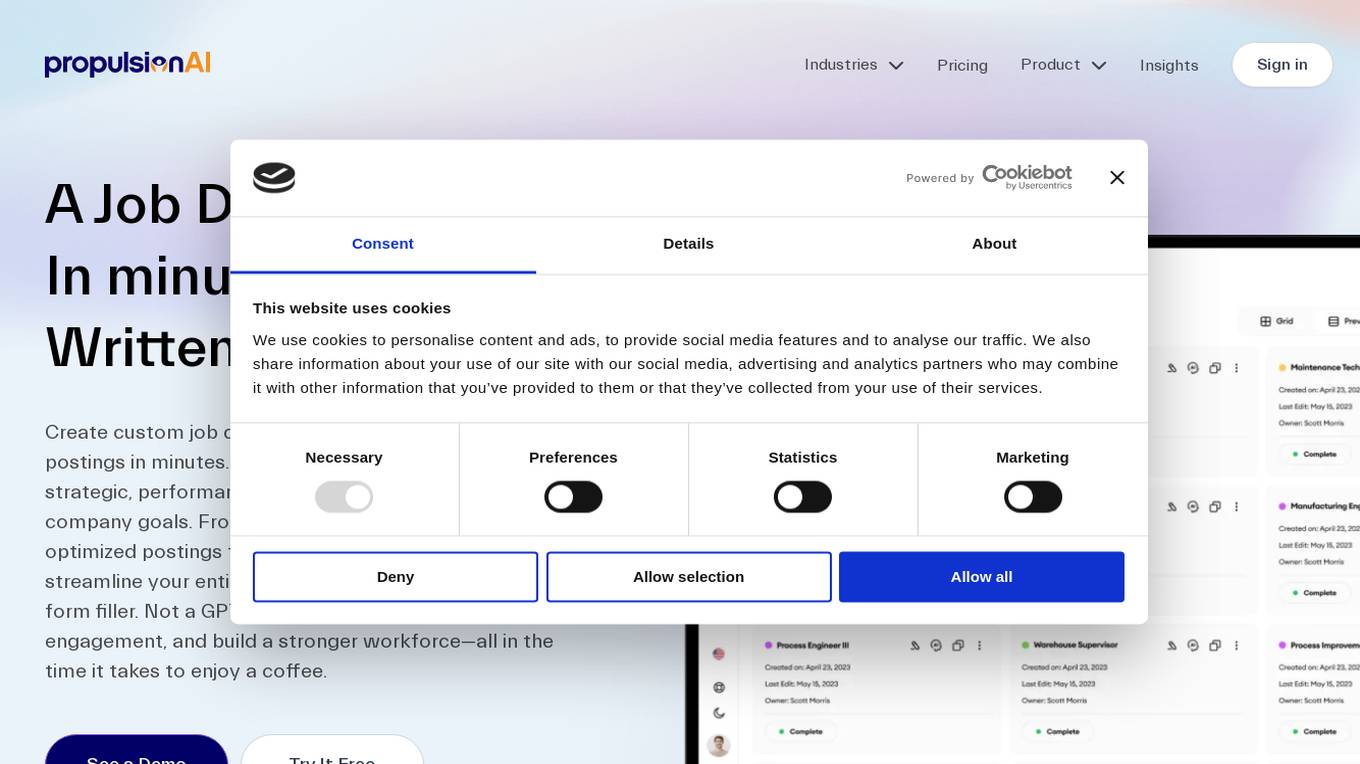Select the Consent tab
Viewport: 1360px width, 764px height.
(383, 244)
